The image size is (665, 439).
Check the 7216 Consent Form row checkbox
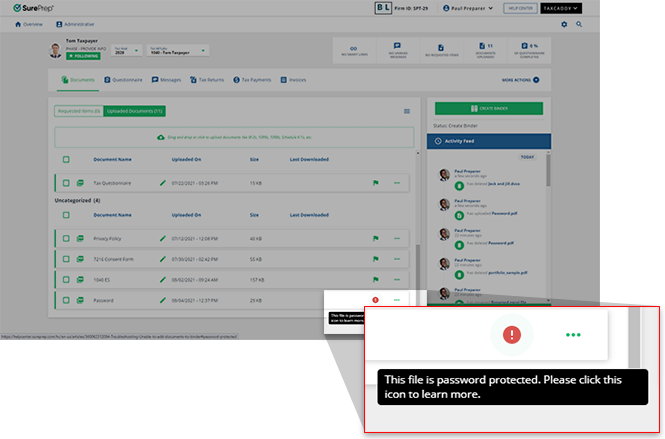(x=66, y=259)
